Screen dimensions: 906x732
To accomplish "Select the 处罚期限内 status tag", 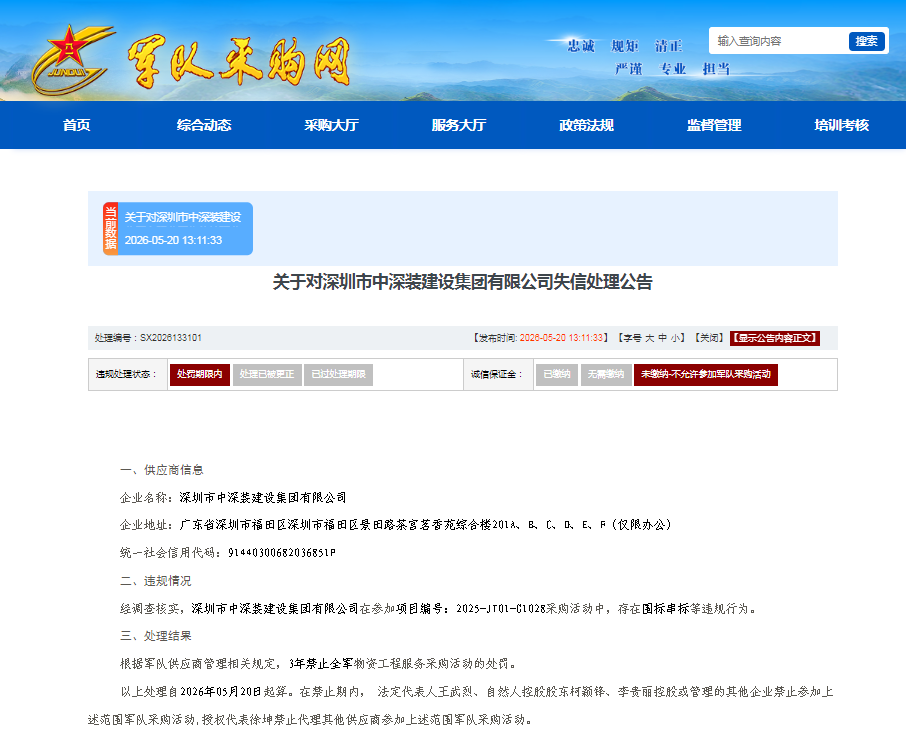I will pos(199,374).
